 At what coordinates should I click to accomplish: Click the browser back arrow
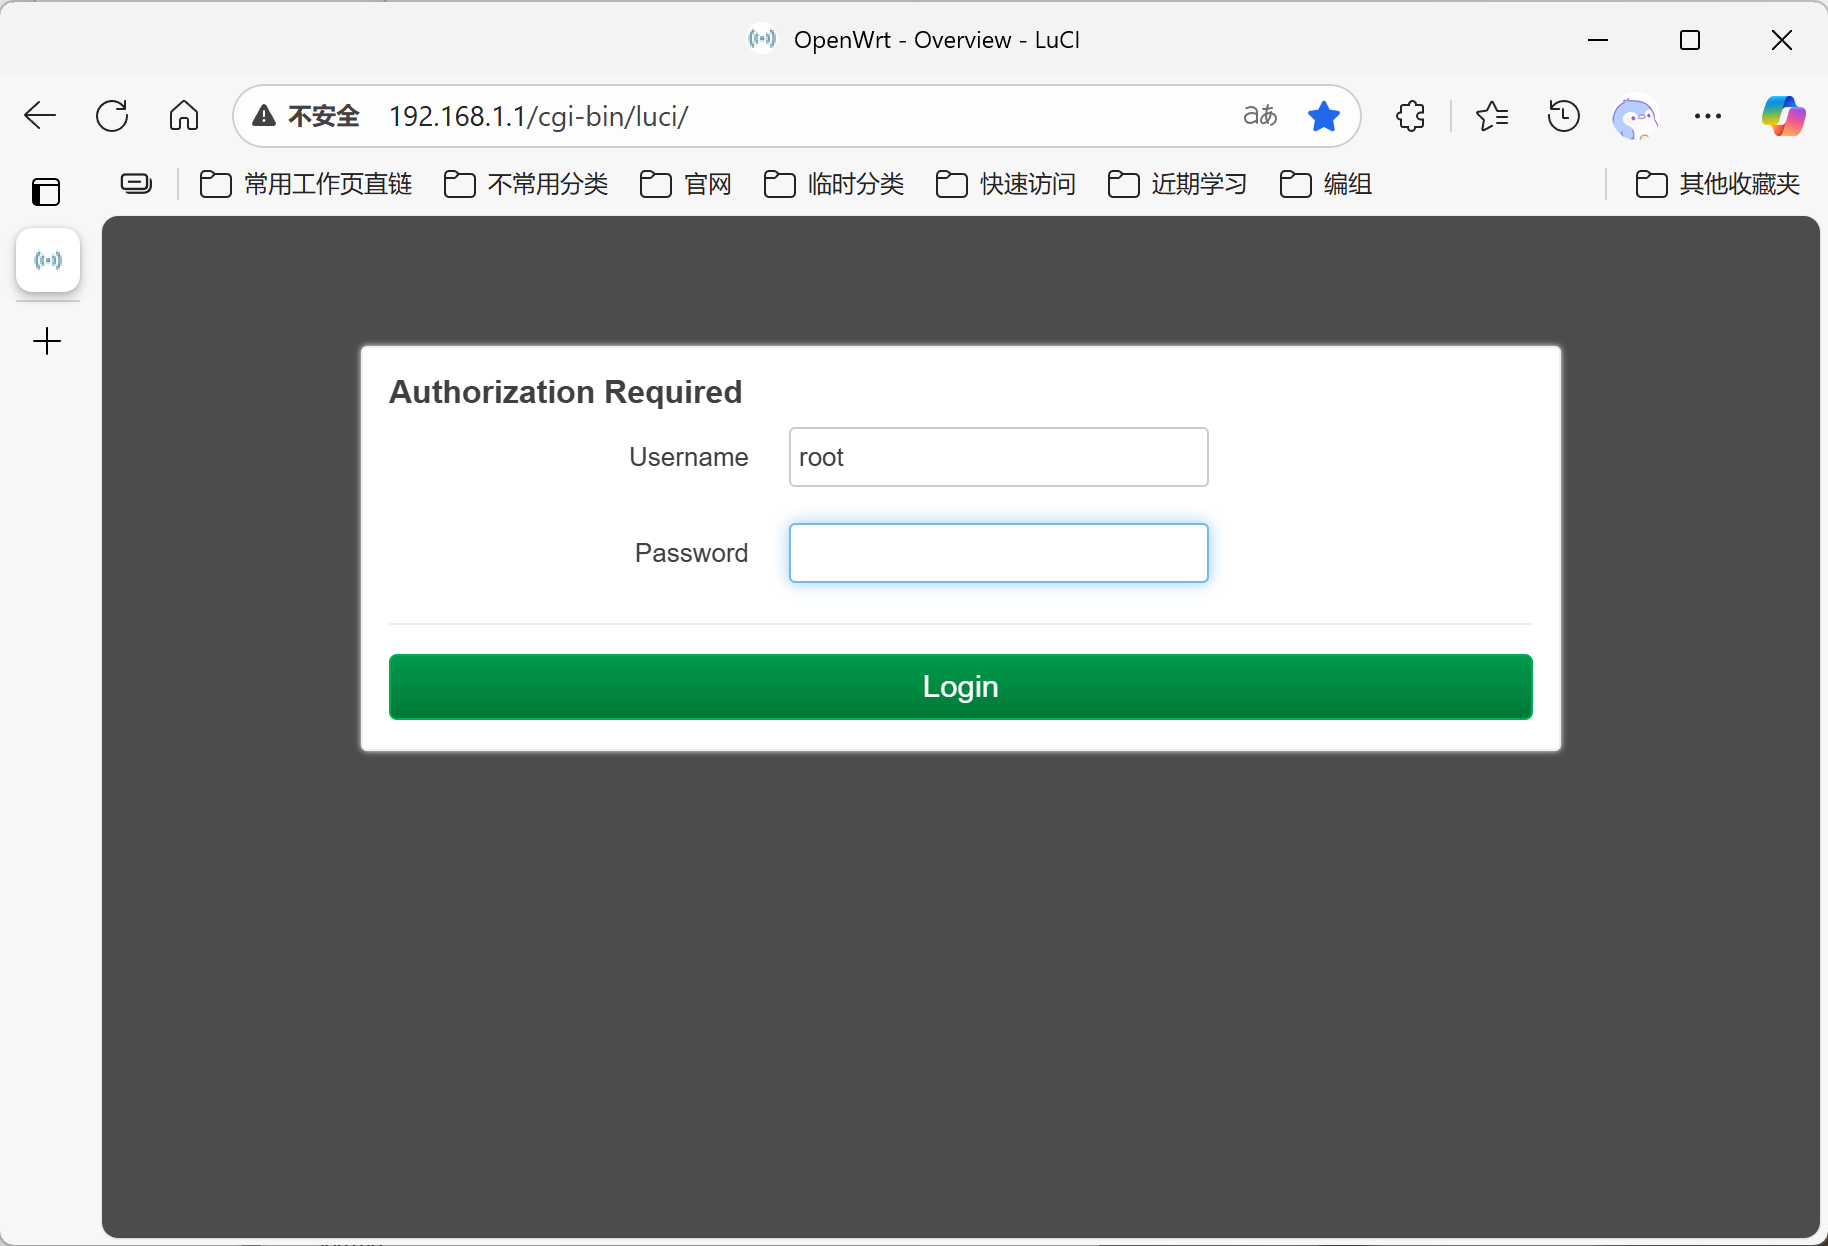point(40,116)
